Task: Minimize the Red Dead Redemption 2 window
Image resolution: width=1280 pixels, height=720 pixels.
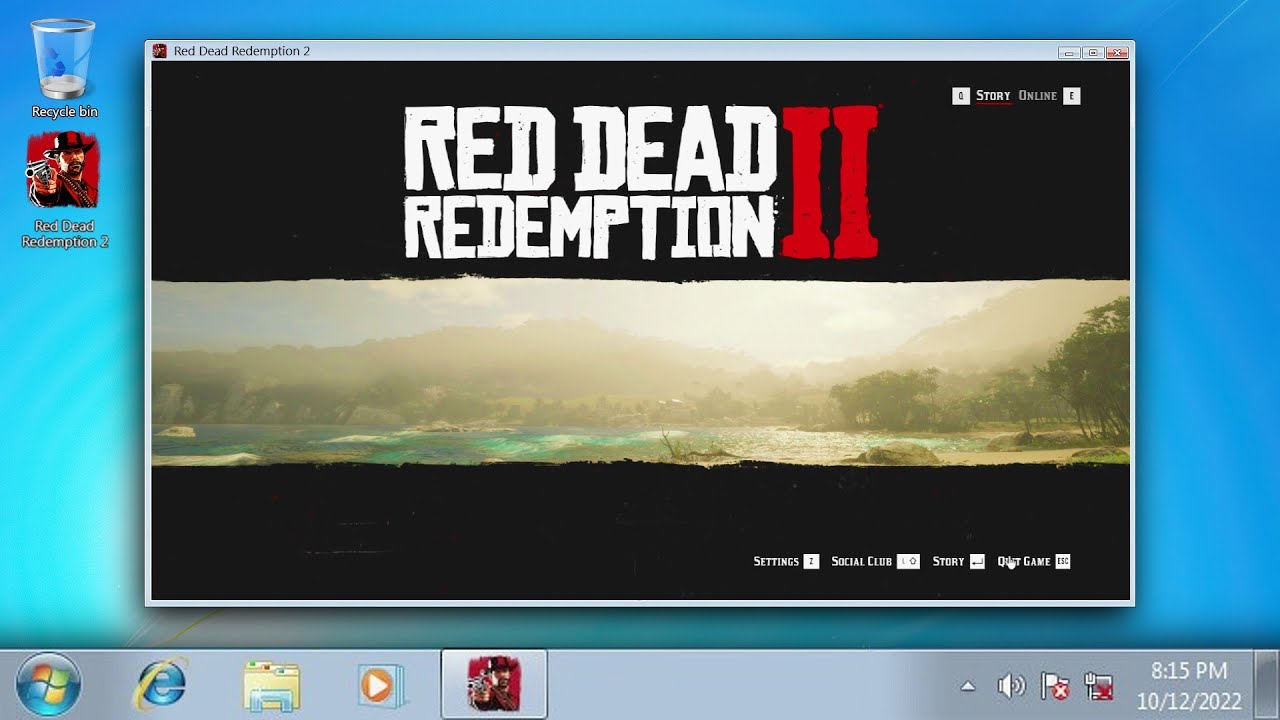Action: click(x=1069, y=52)
